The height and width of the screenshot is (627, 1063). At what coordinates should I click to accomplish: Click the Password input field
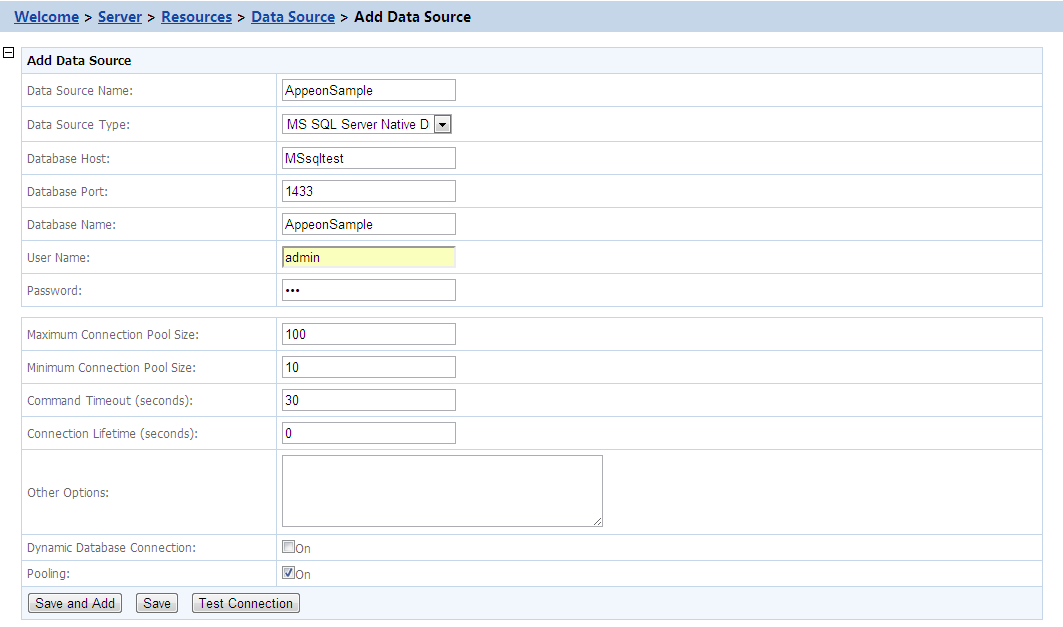coord(368,290)
